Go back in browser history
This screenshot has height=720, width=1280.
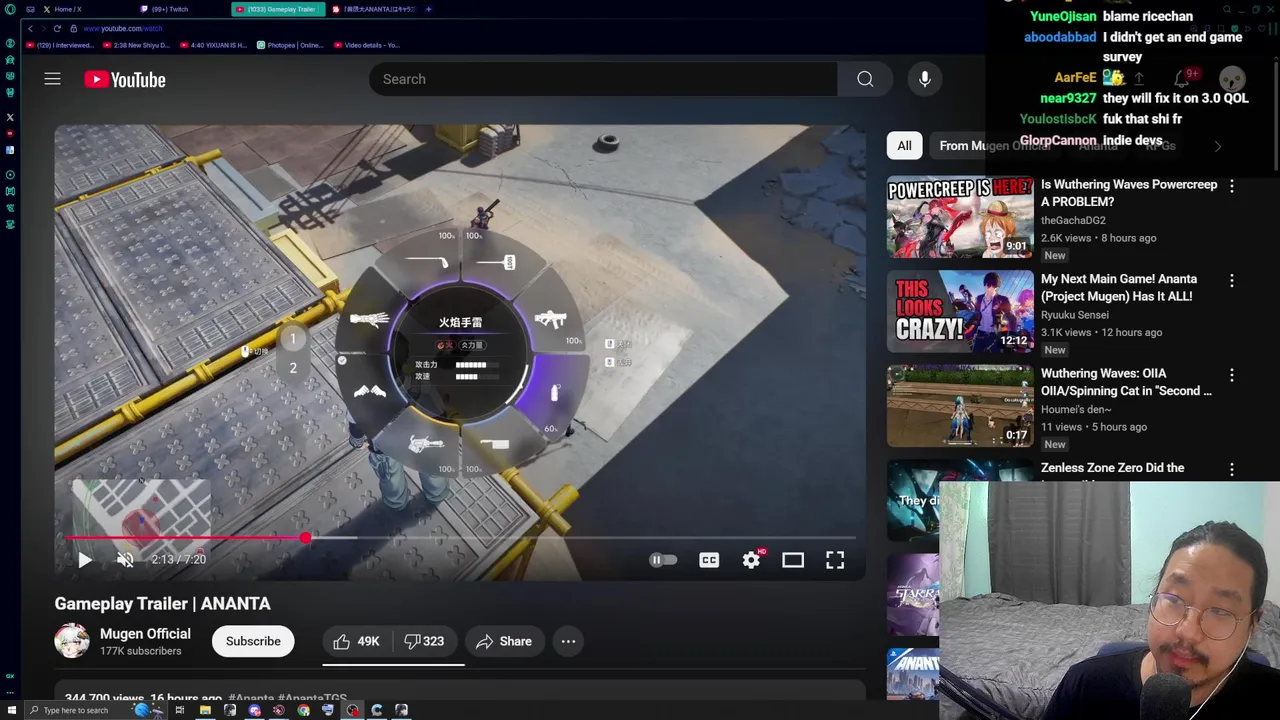[30, 28]
